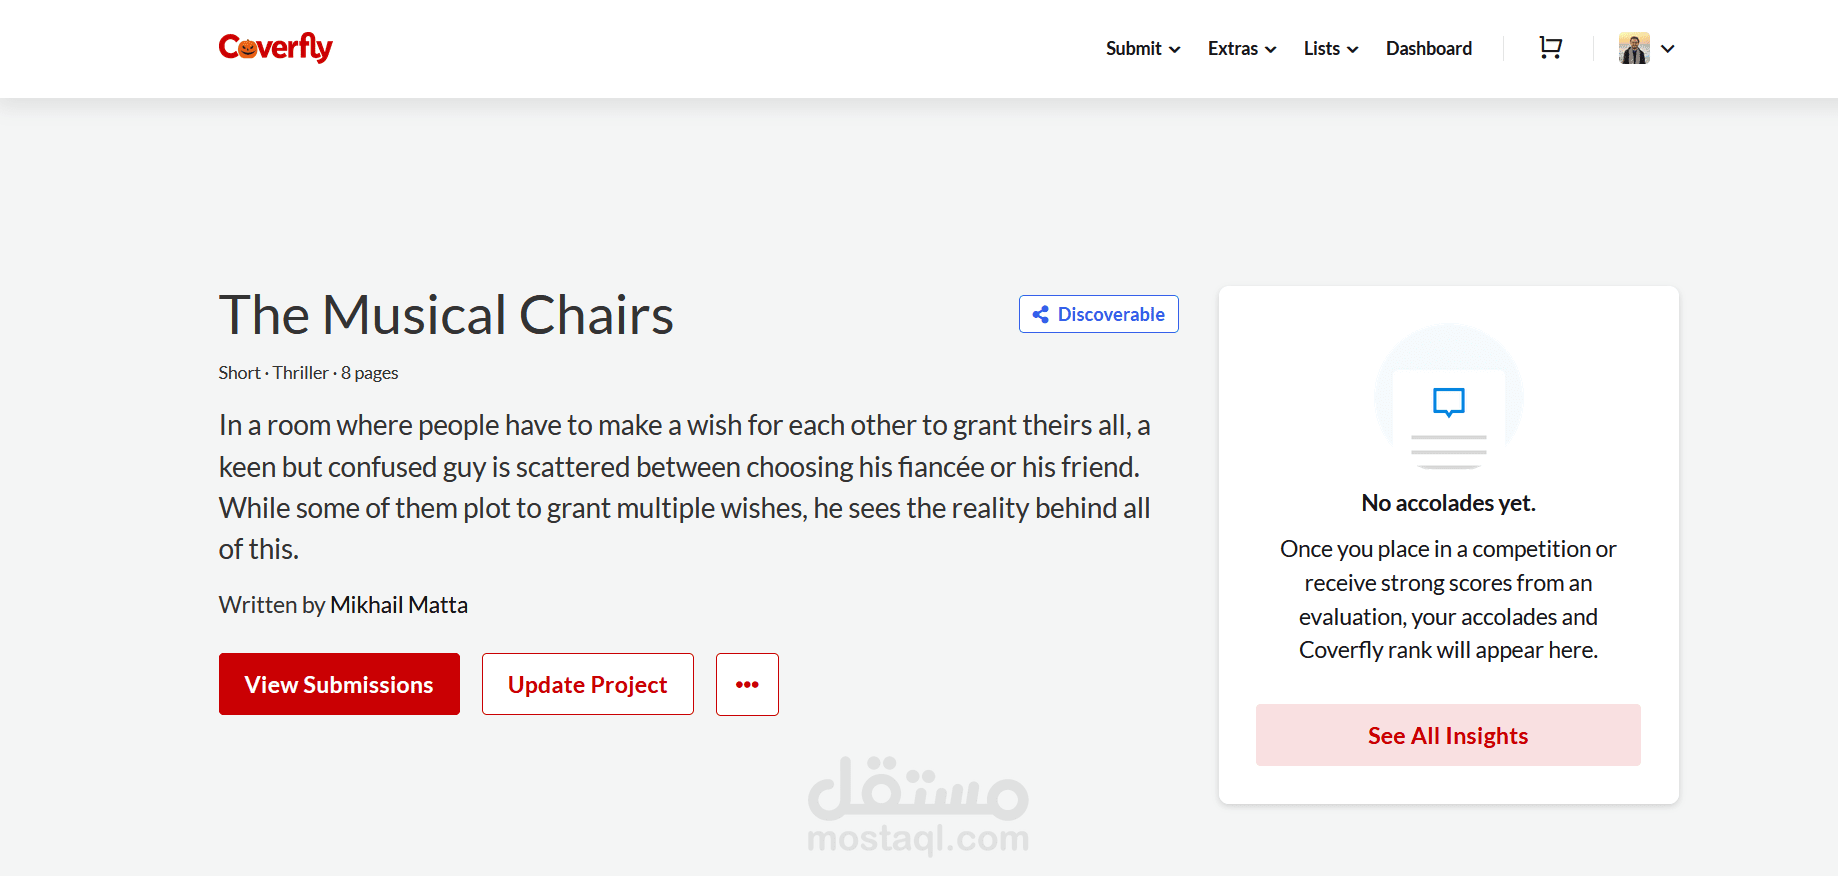Click the View Submissions button

click(x=339, y=684)
